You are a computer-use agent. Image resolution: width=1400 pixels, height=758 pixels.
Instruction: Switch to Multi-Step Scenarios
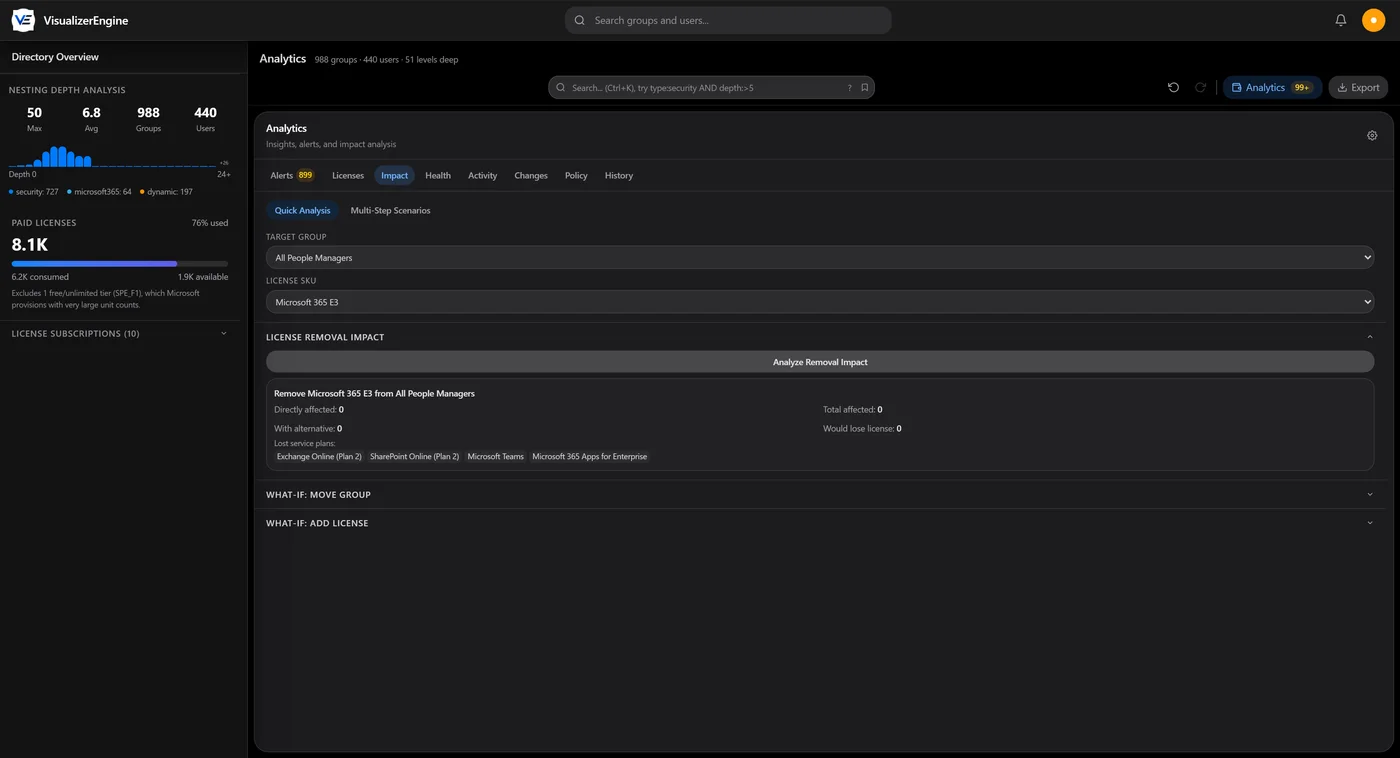coord(391,211)
